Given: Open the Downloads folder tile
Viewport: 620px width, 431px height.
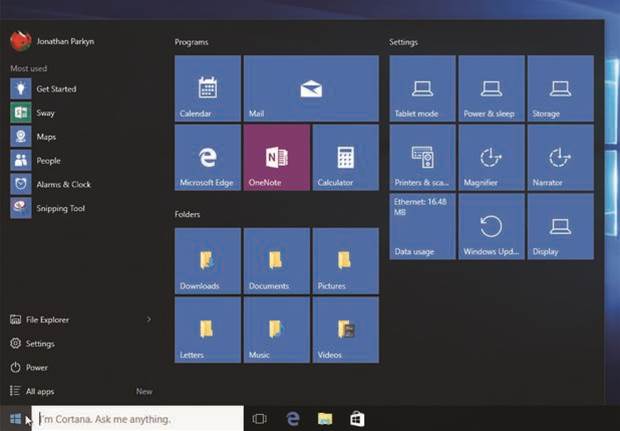Looking at the screenshot, I should 208,261.
